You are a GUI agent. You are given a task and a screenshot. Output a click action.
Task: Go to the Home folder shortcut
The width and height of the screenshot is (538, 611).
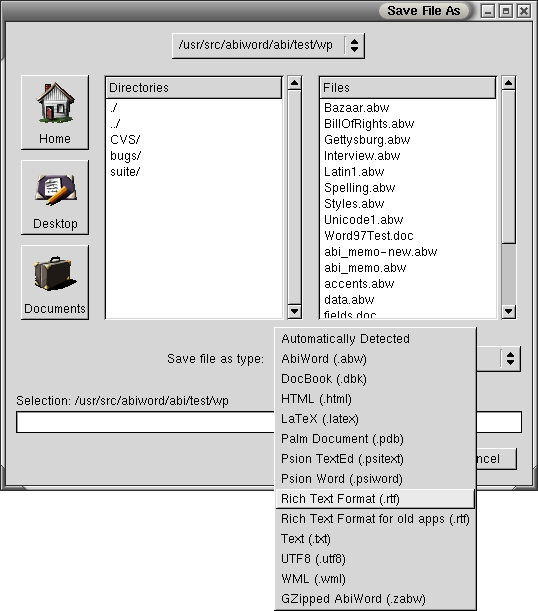55,112
